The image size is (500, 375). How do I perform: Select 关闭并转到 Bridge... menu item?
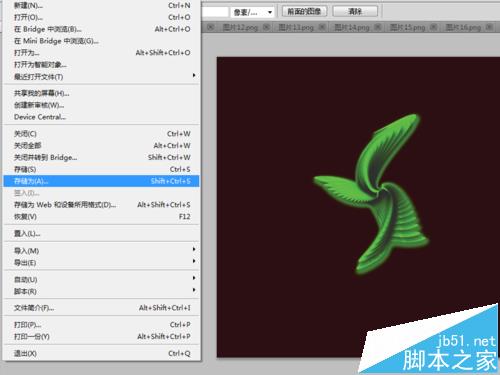[x=101, y=157]
